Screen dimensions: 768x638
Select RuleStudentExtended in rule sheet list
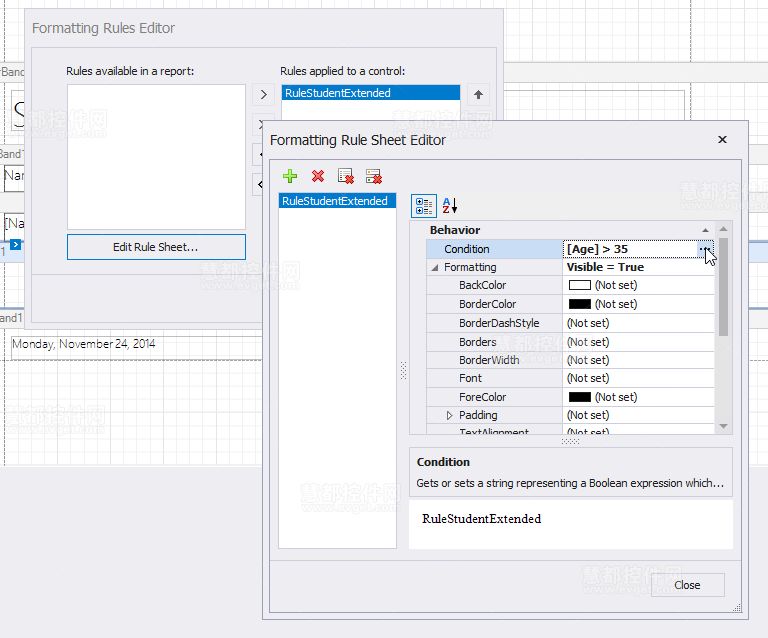click(337, 201)
